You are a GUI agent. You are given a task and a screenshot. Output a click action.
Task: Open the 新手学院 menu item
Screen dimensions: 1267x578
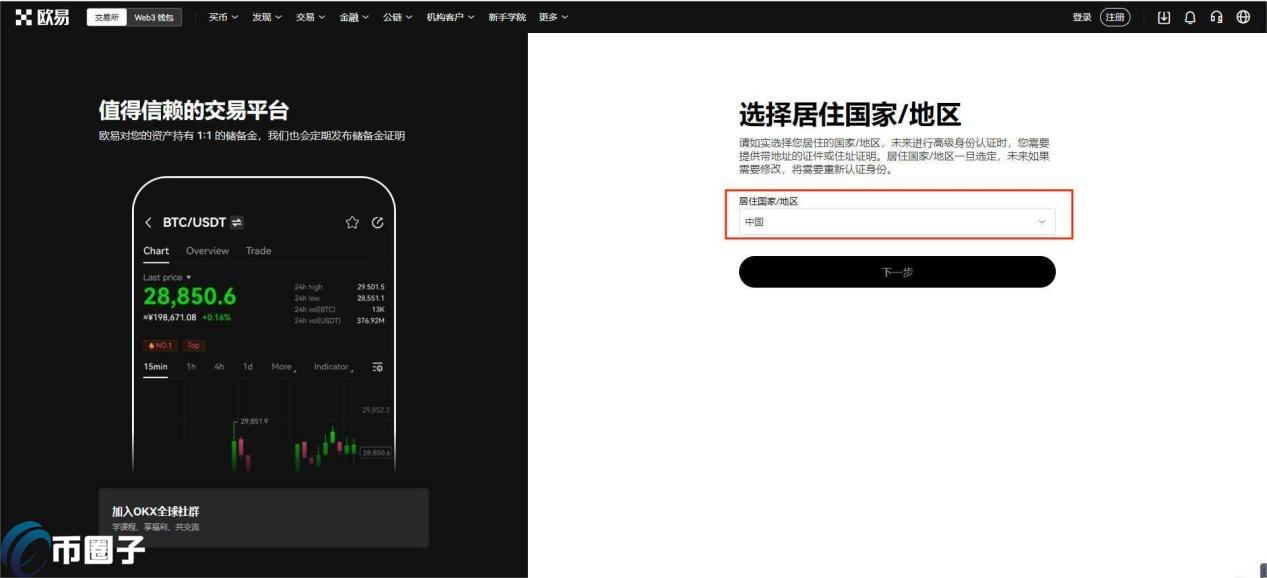pyautogui.click(x=507, y=17)
